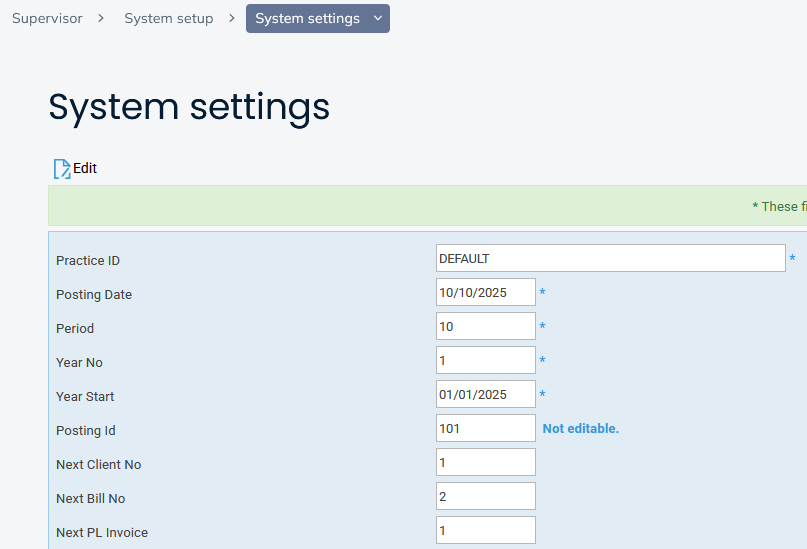Click the Practice ID field containing DEFAULT
This screenshot has width=807, height=549.
610,258
